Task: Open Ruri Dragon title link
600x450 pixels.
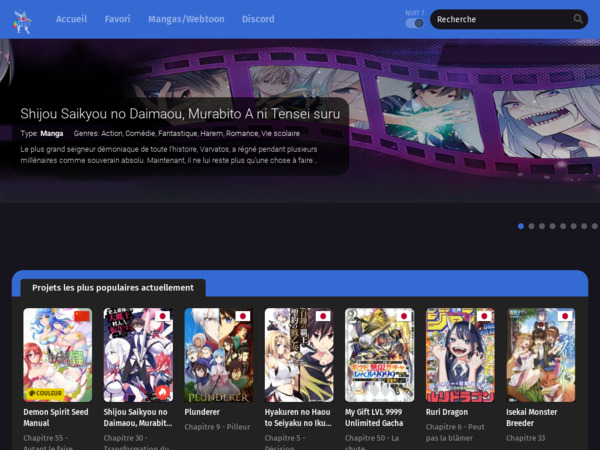Action: (x=447, y=412)
